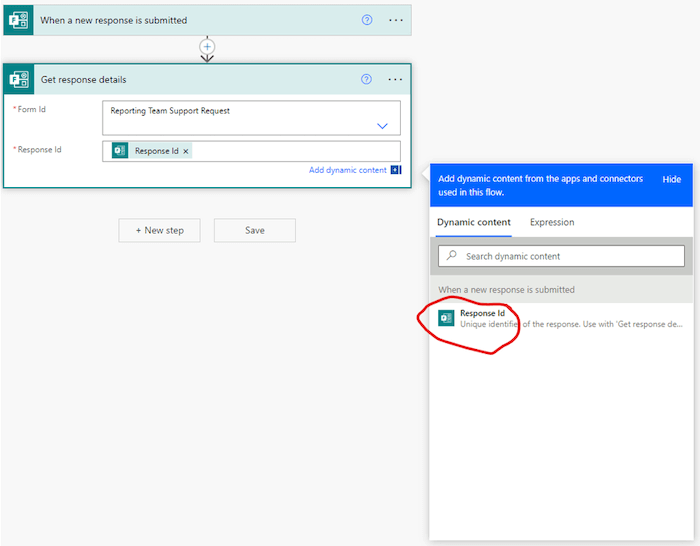Insert a step using the plus connector
Viewport: 700px width, 546px height.
click(207, 46)
